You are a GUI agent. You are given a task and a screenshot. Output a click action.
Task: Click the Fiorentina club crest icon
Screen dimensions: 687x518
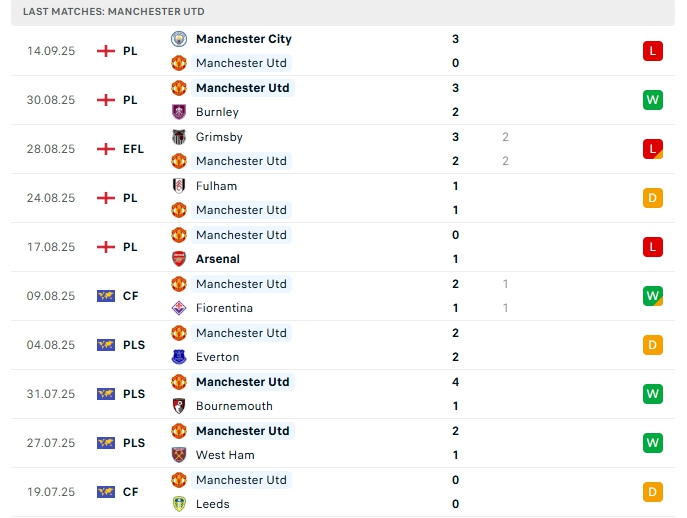179,308
